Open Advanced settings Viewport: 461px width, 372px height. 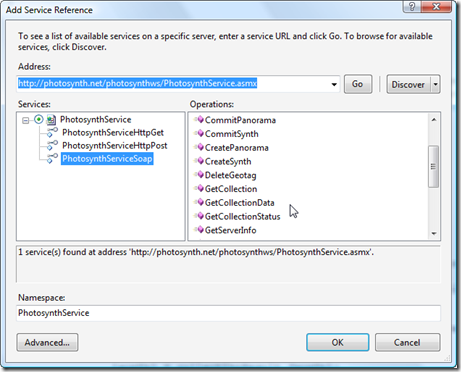point(47,342)
